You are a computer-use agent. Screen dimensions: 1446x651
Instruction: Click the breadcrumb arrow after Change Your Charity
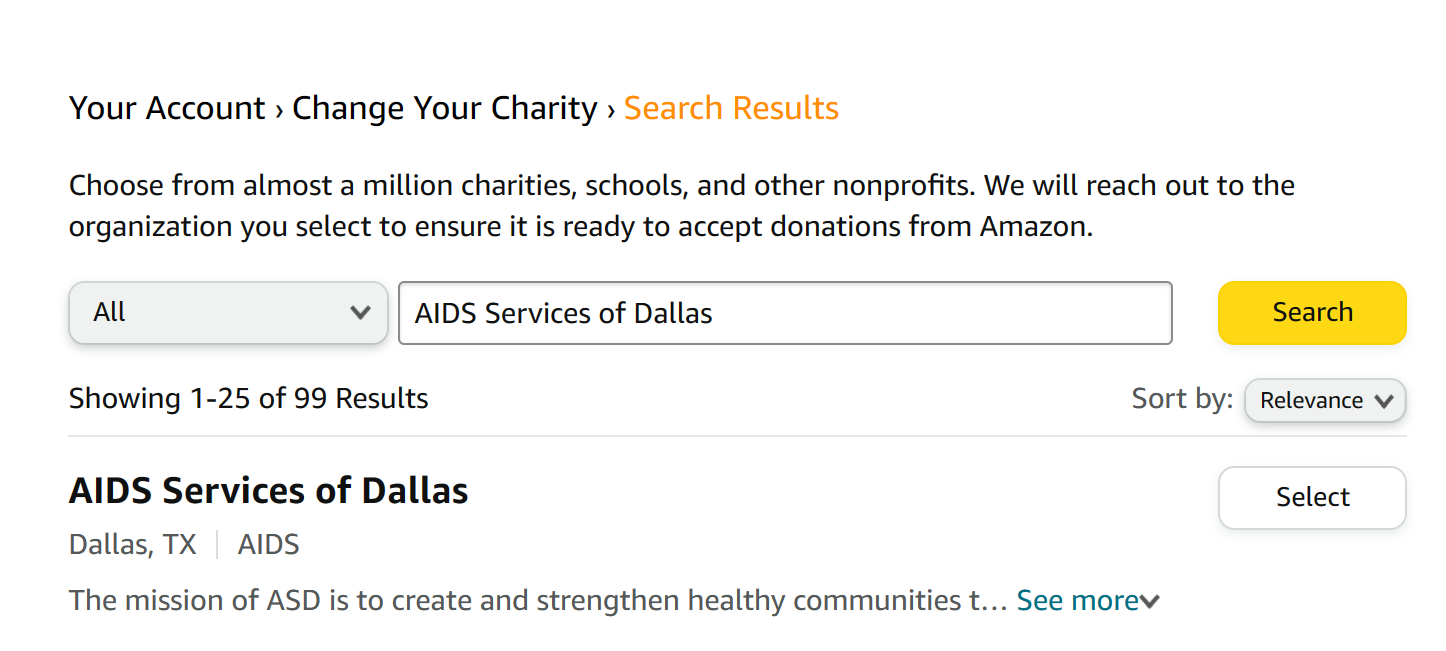pos(611,109)
